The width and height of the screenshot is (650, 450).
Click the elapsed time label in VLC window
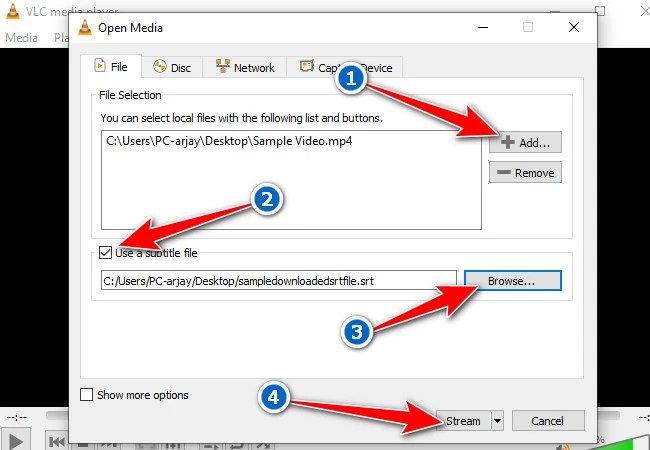click(x=17, y=417)
